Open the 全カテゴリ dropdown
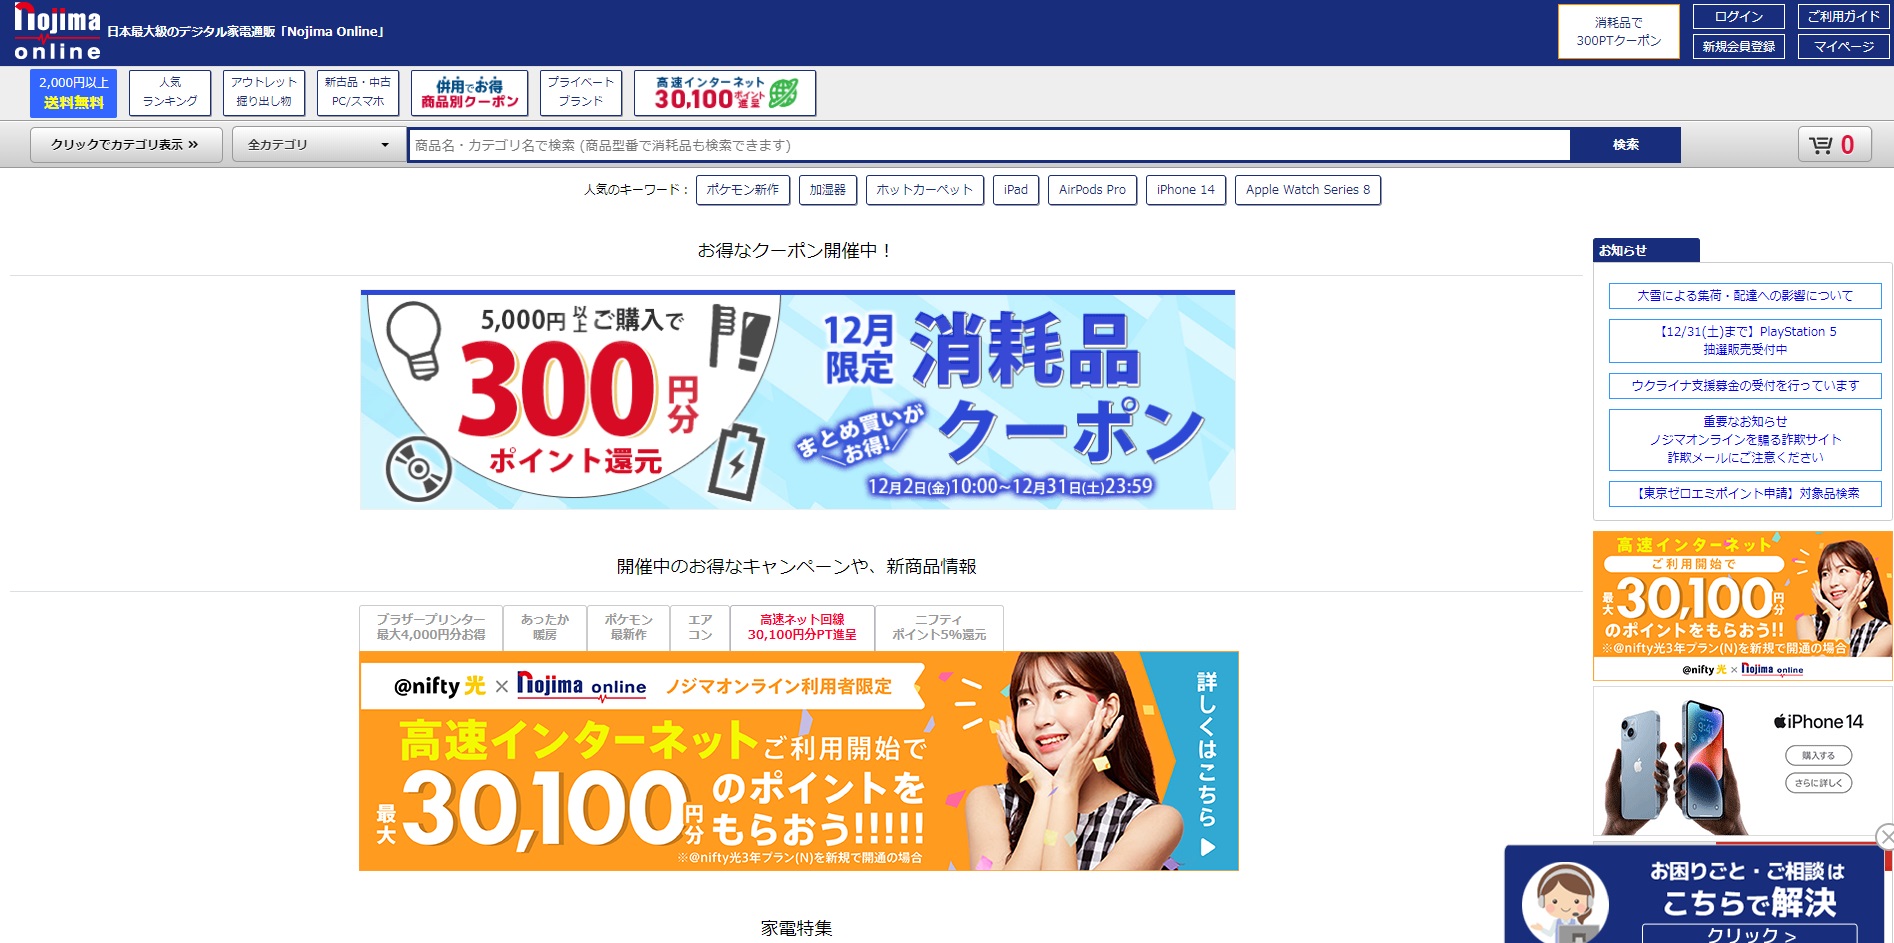 318,145
